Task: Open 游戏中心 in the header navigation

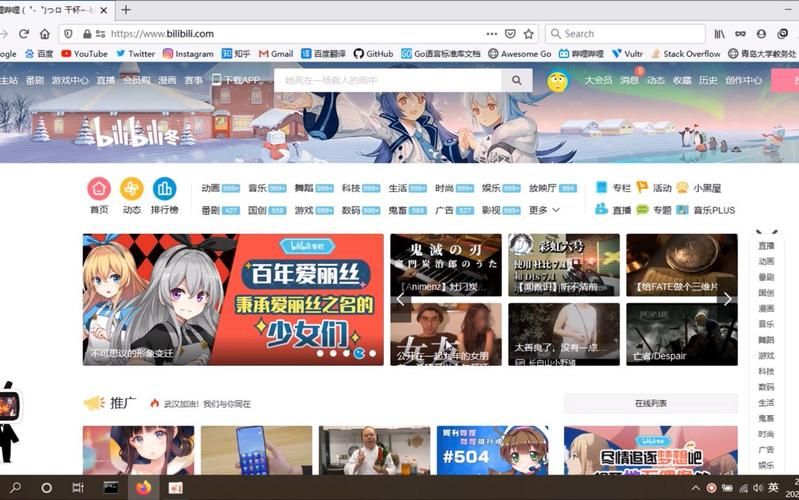Action: [70, 80]
